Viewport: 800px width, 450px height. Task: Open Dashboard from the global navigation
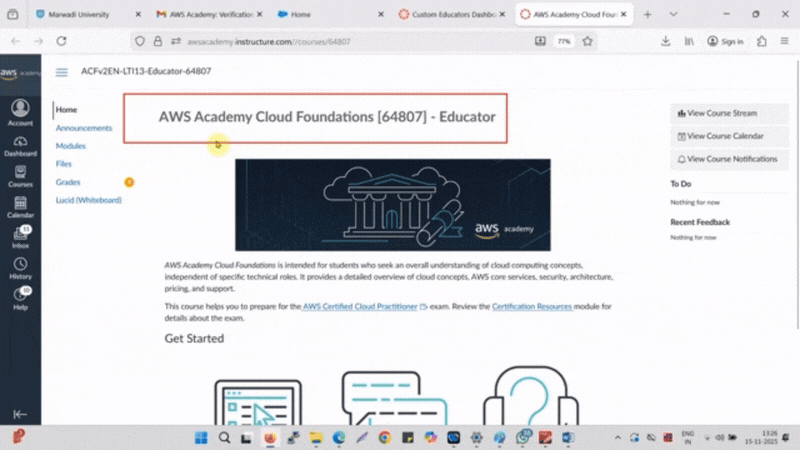20,146
